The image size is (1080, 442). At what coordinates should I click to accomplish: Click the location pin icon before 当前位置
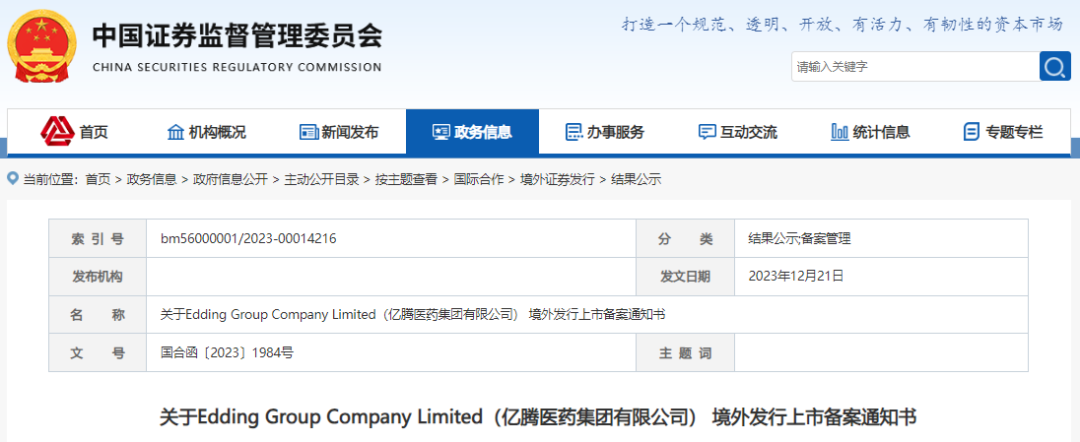click(12, 178)
